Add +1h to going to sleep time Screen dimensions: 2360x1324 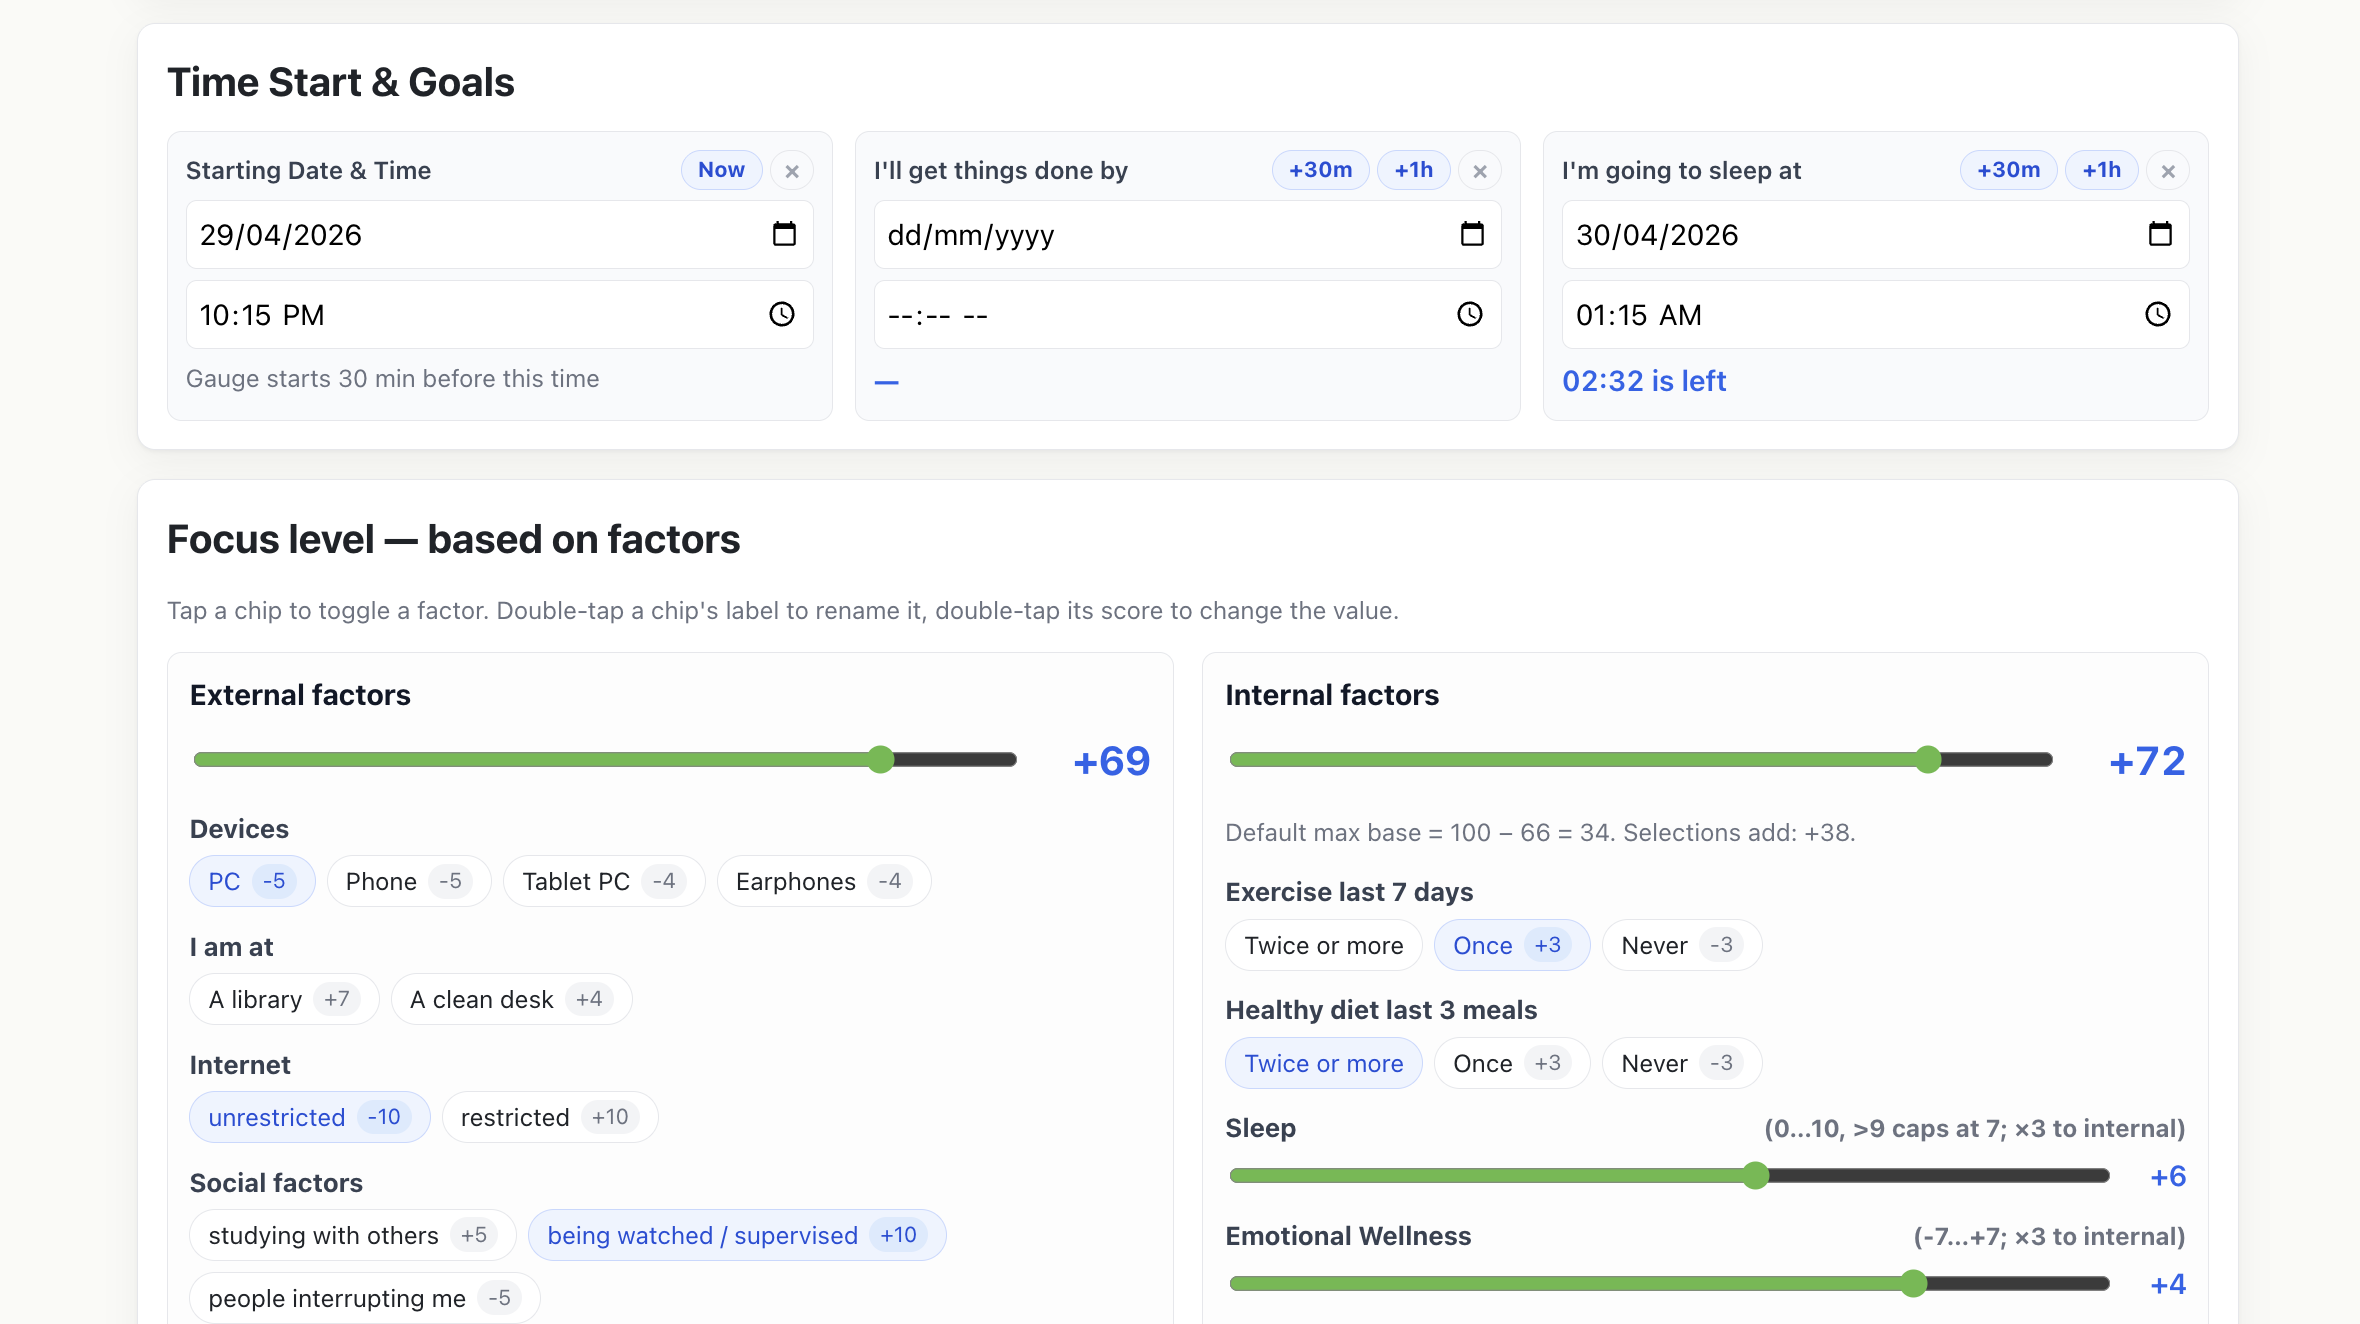(x=2101, y=170)
